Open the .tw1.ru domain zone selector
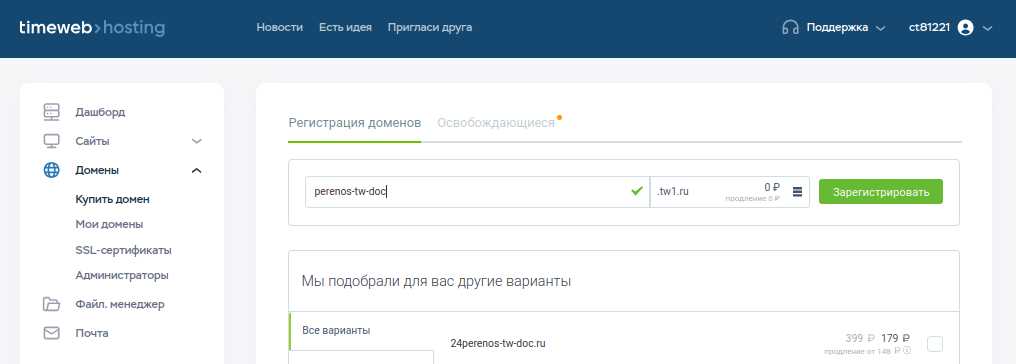 pos(730,192)
